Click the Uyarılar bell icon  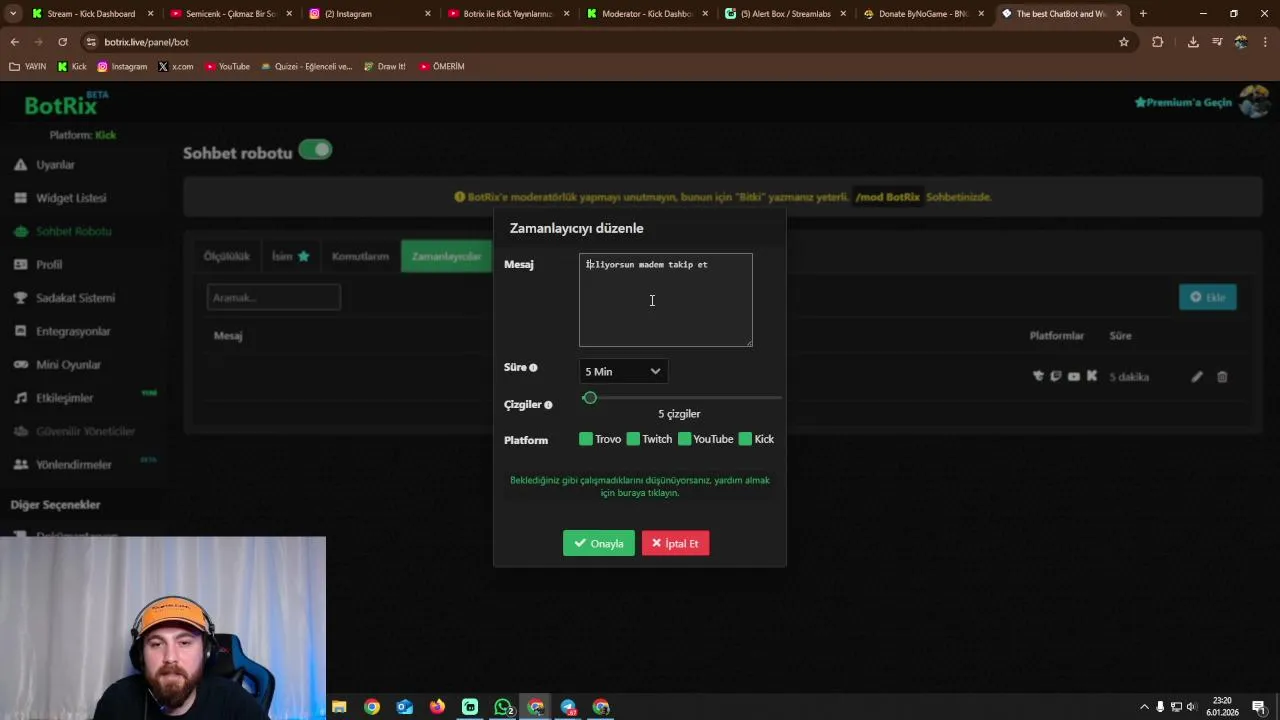[x=20, y=165]
